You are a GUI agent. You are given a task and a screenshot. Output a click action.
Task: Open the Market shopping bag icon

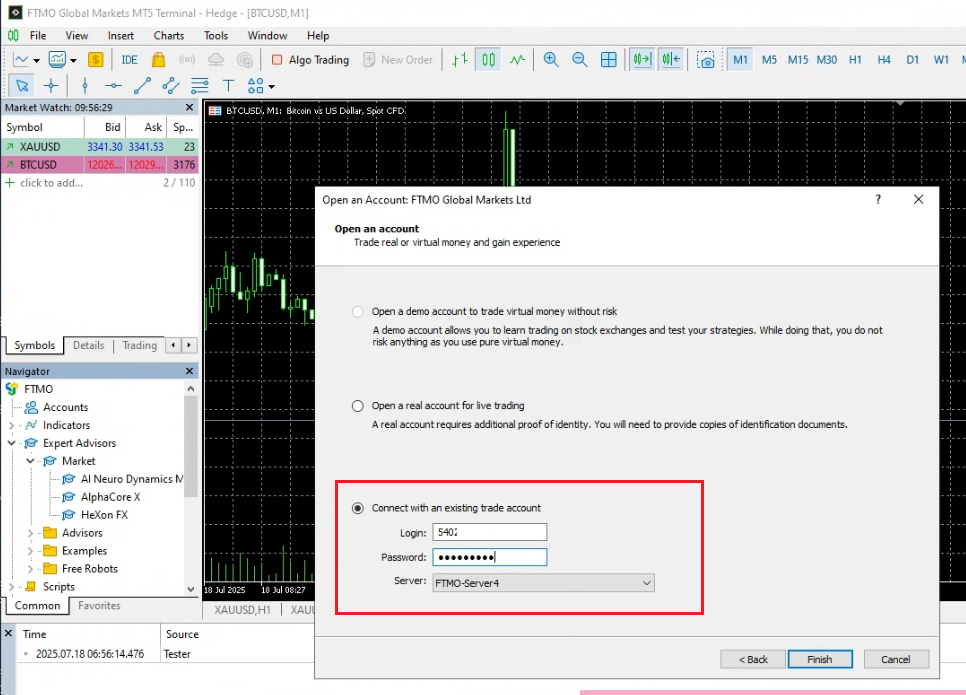click(158, 60)
